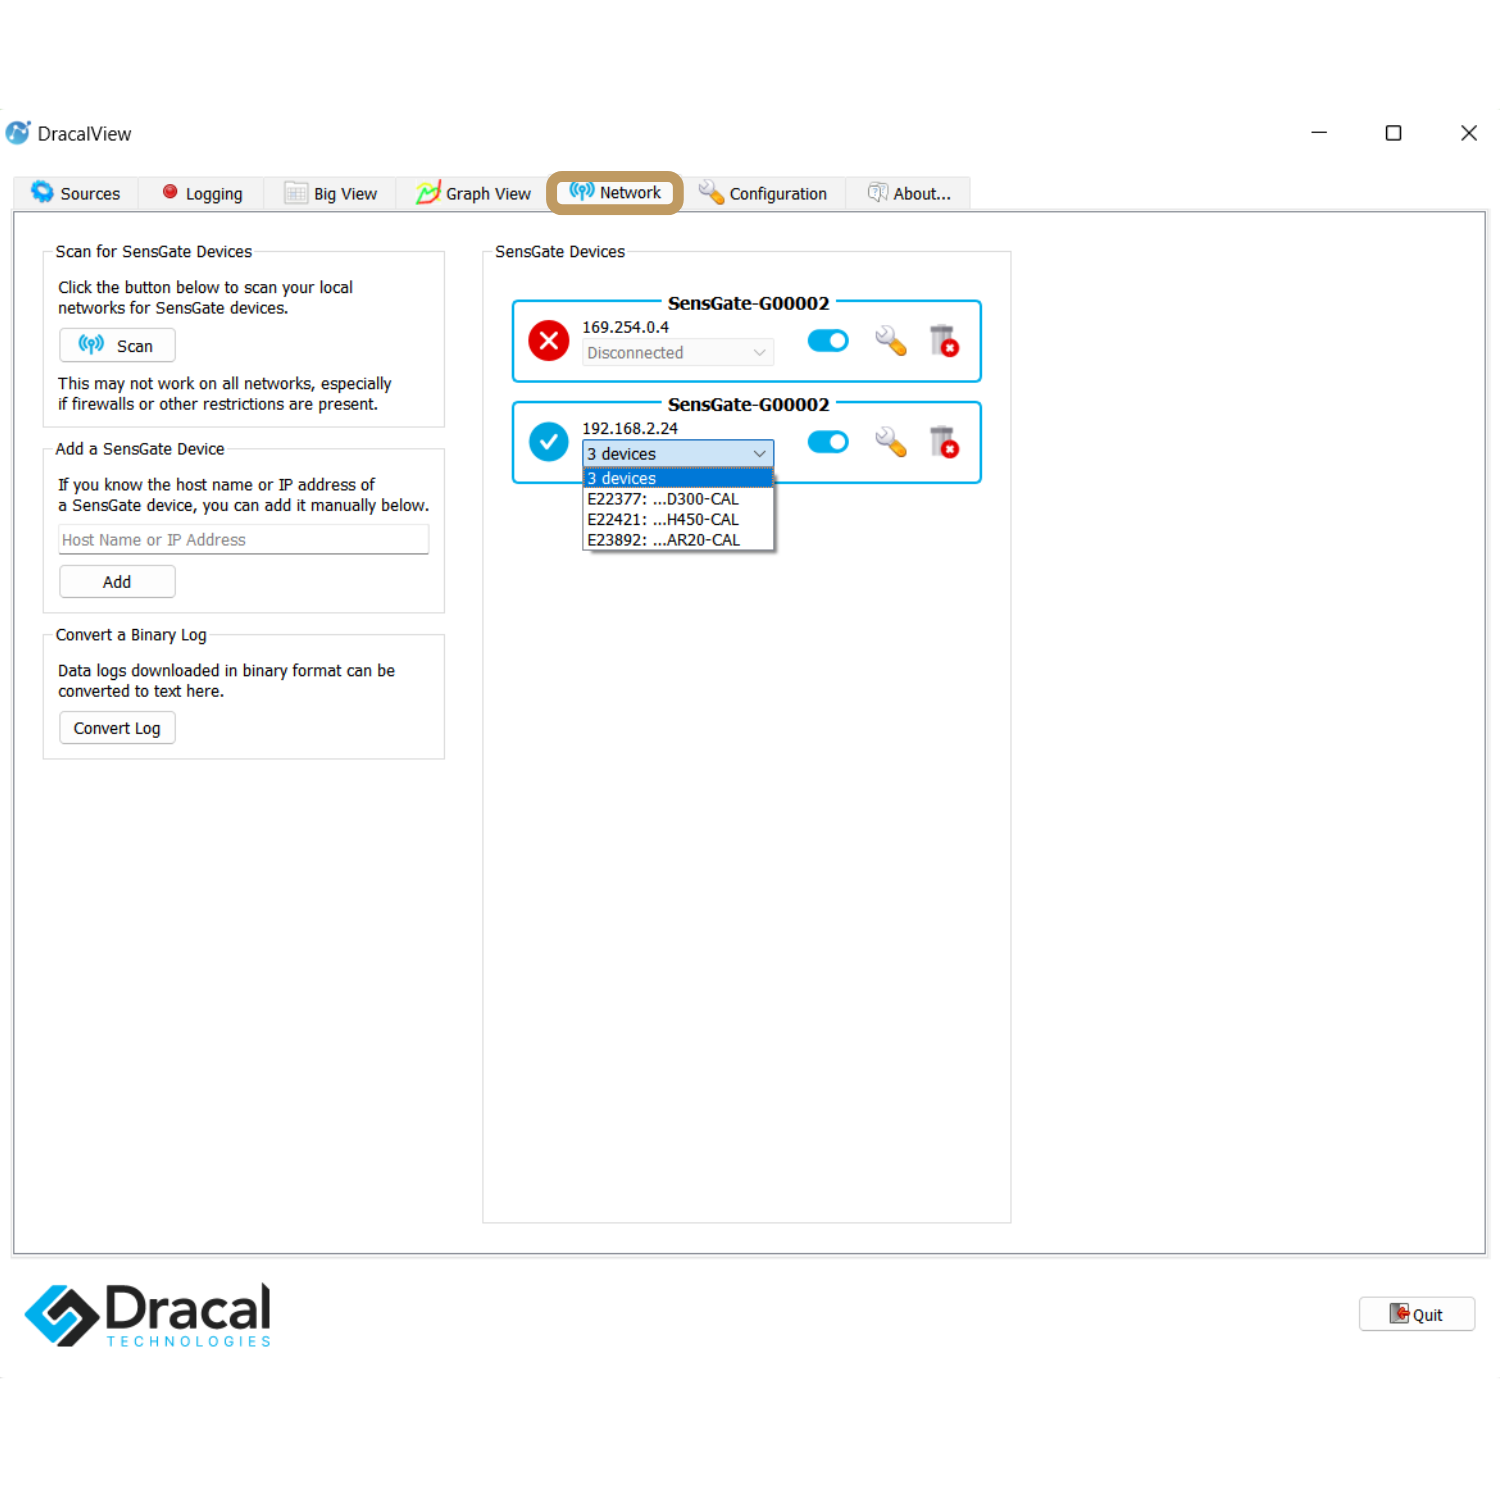
Task: Delete the SensGate device at 169.254.0.4
Action: click(x=944, y=341)
